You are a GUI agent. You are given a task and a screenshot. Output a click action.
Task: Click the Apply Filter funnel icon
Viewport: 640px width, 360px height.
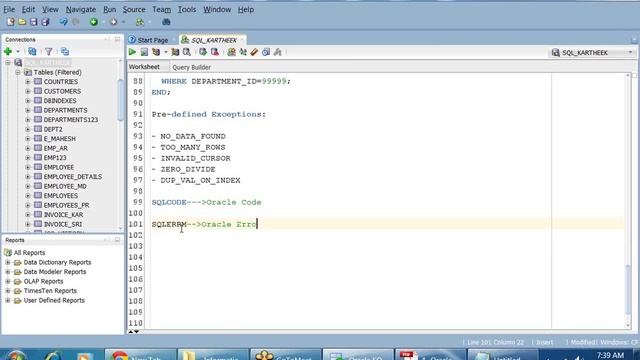pos(49,51)
